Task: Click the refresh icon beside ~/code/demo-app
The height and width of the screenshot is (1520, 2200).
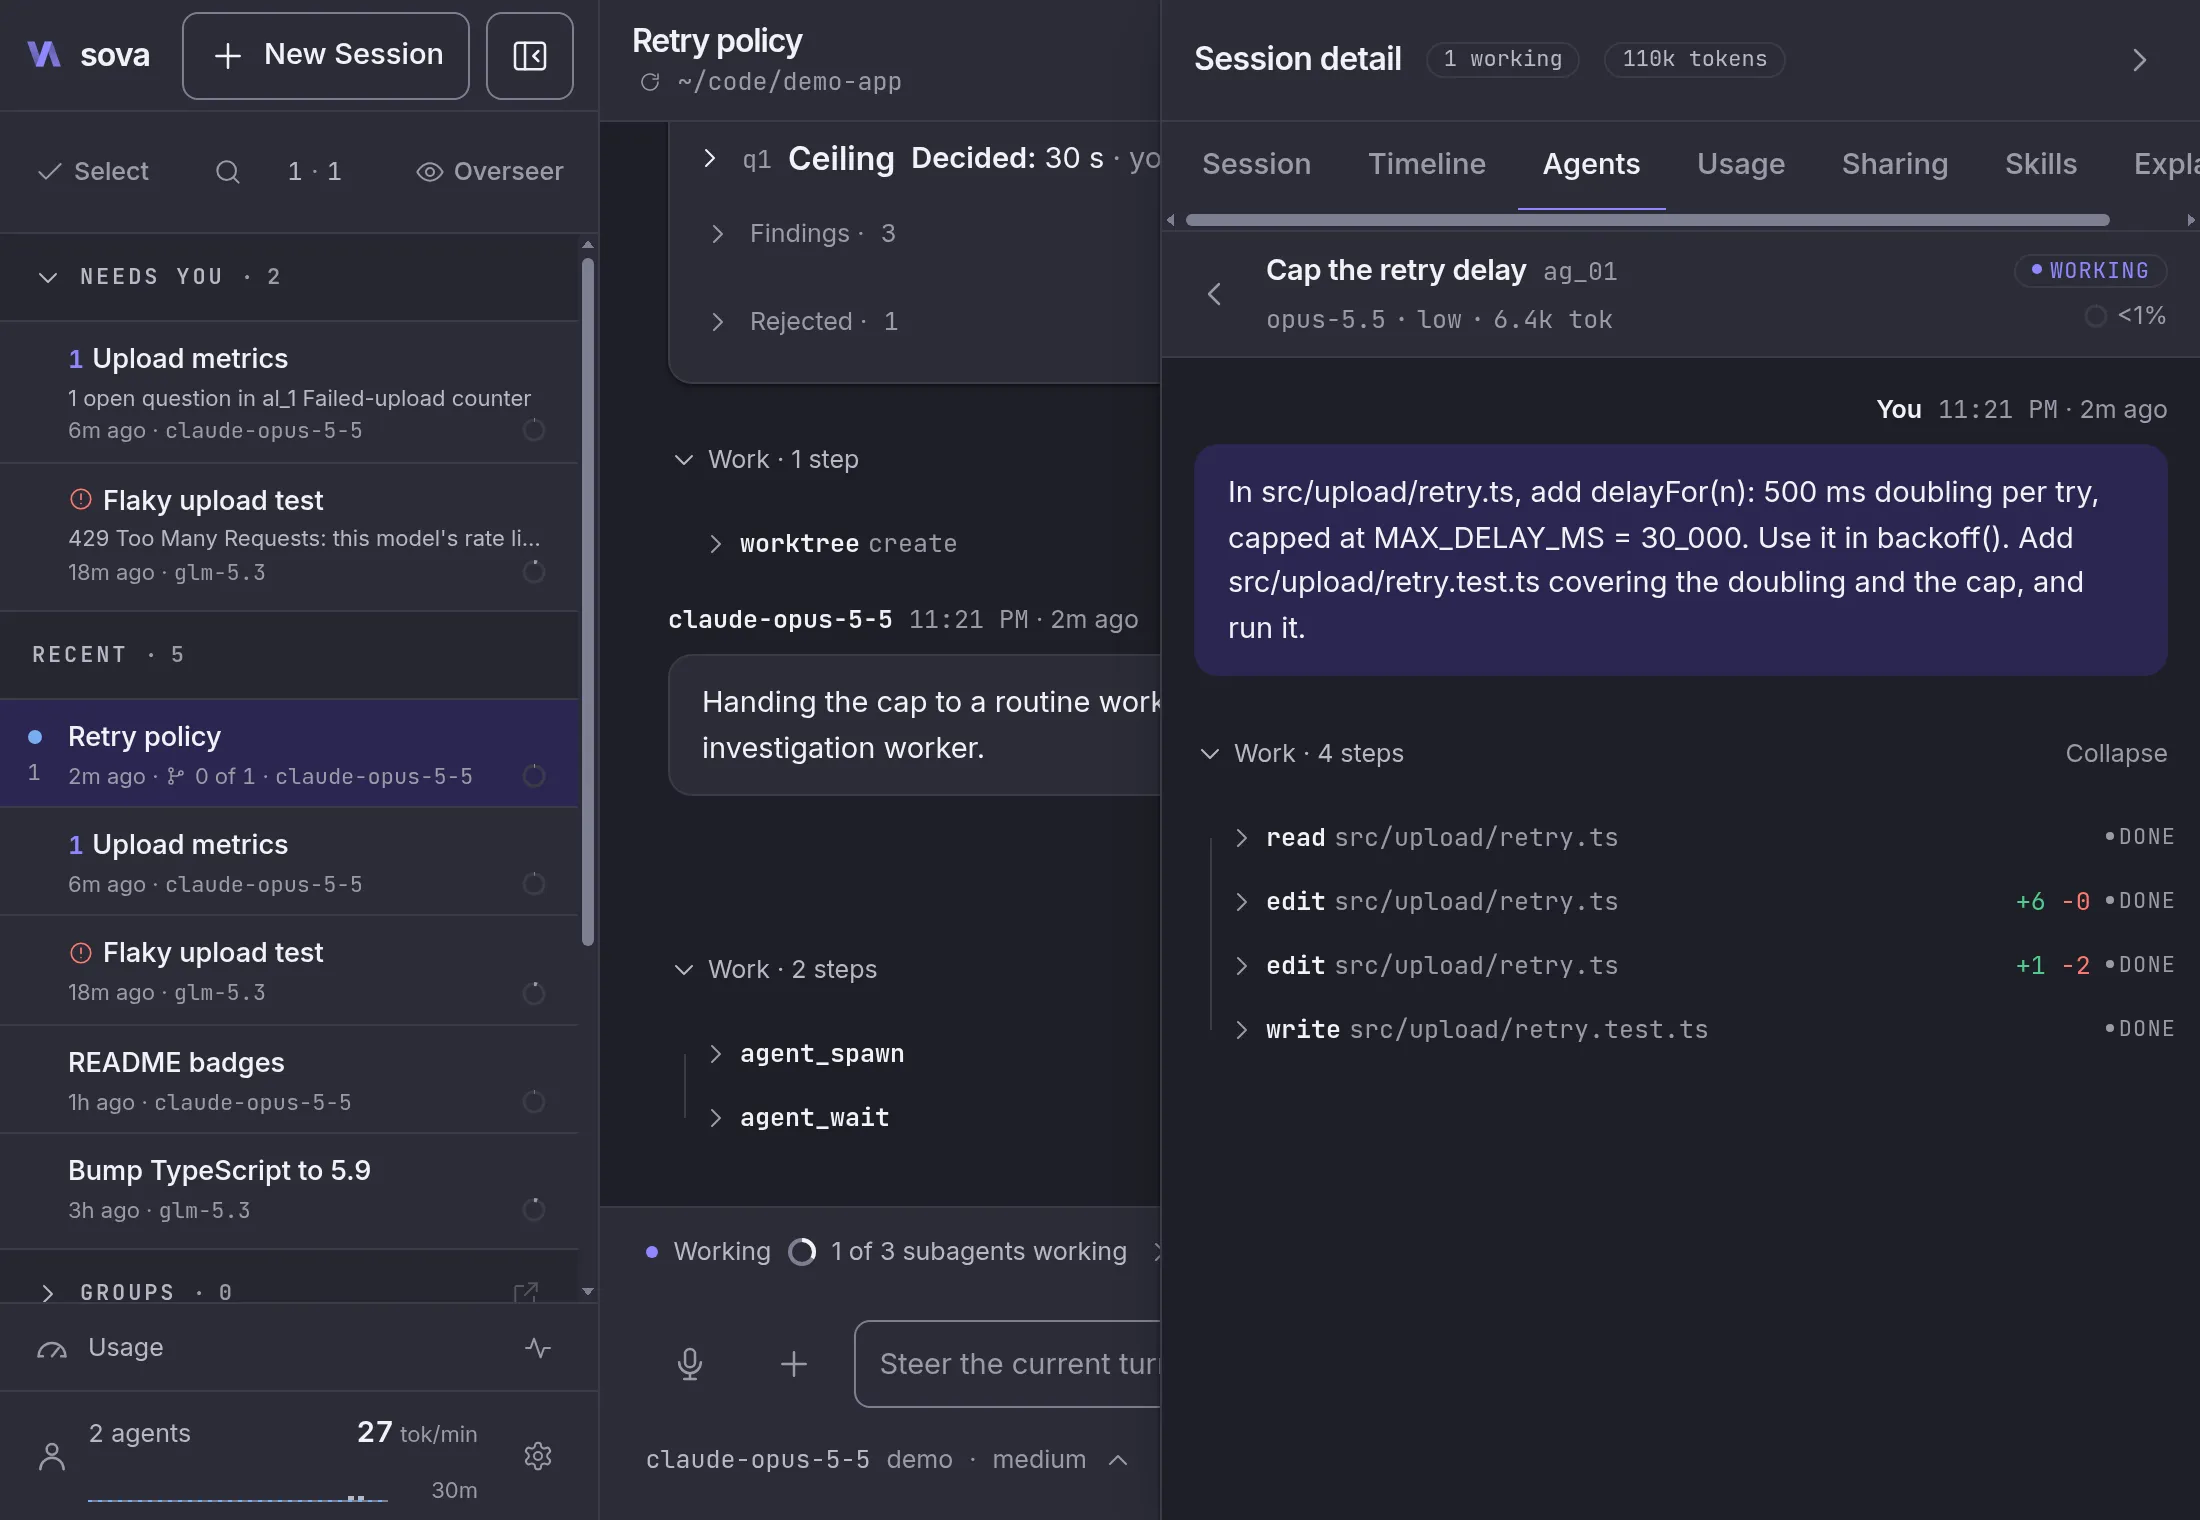Action: click(650, 82)
